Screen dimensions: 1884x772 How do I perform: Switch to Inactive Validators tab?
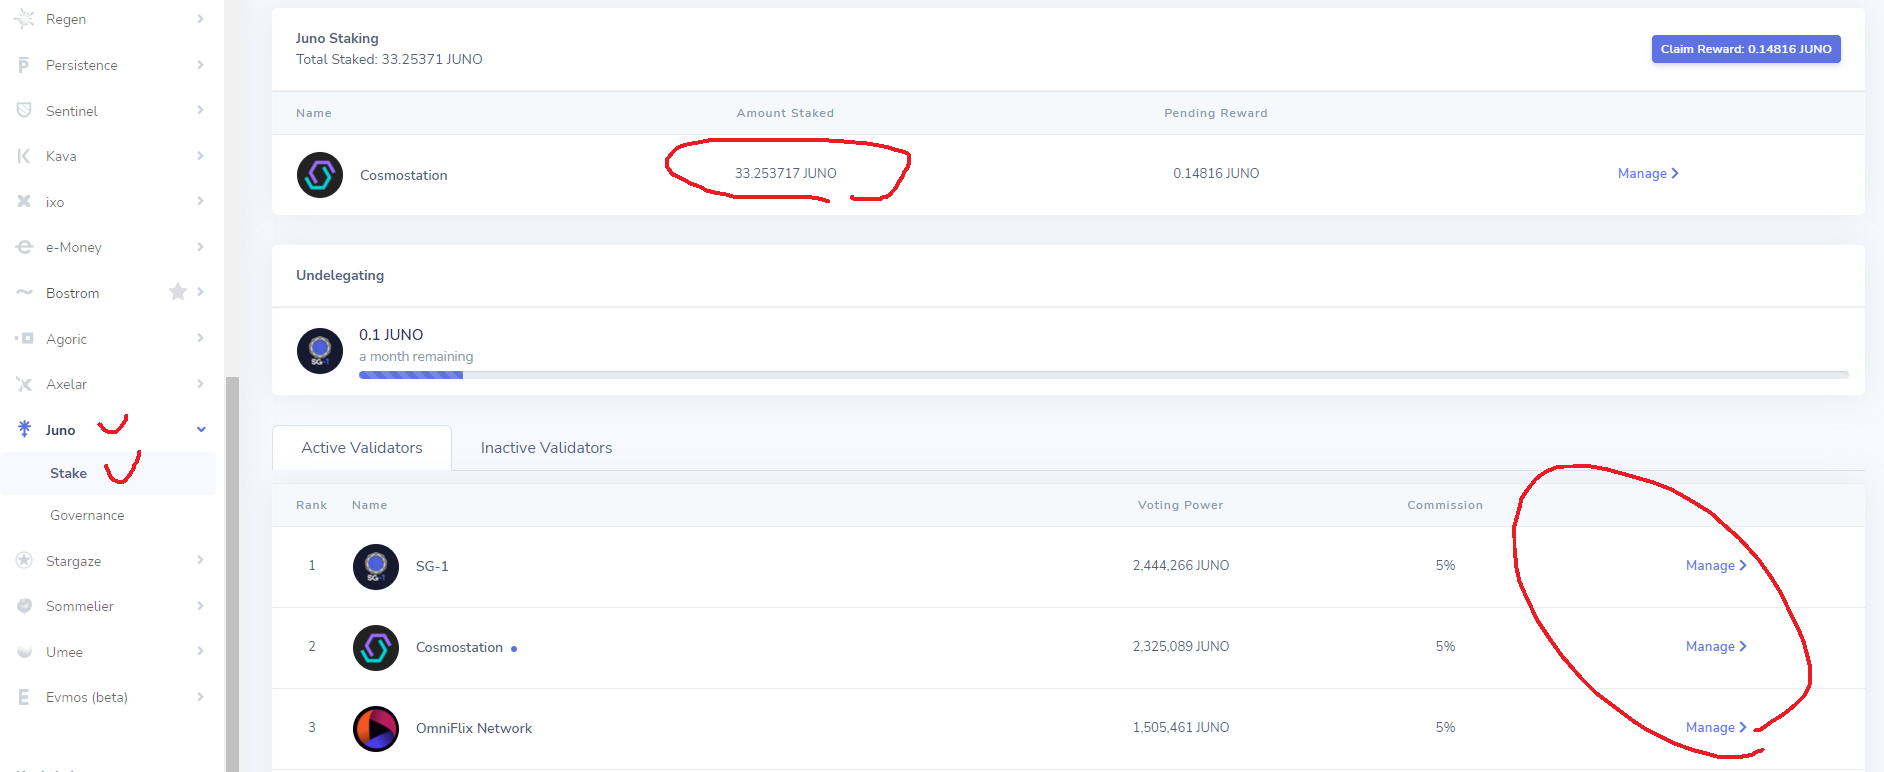(x=546, y=448)
